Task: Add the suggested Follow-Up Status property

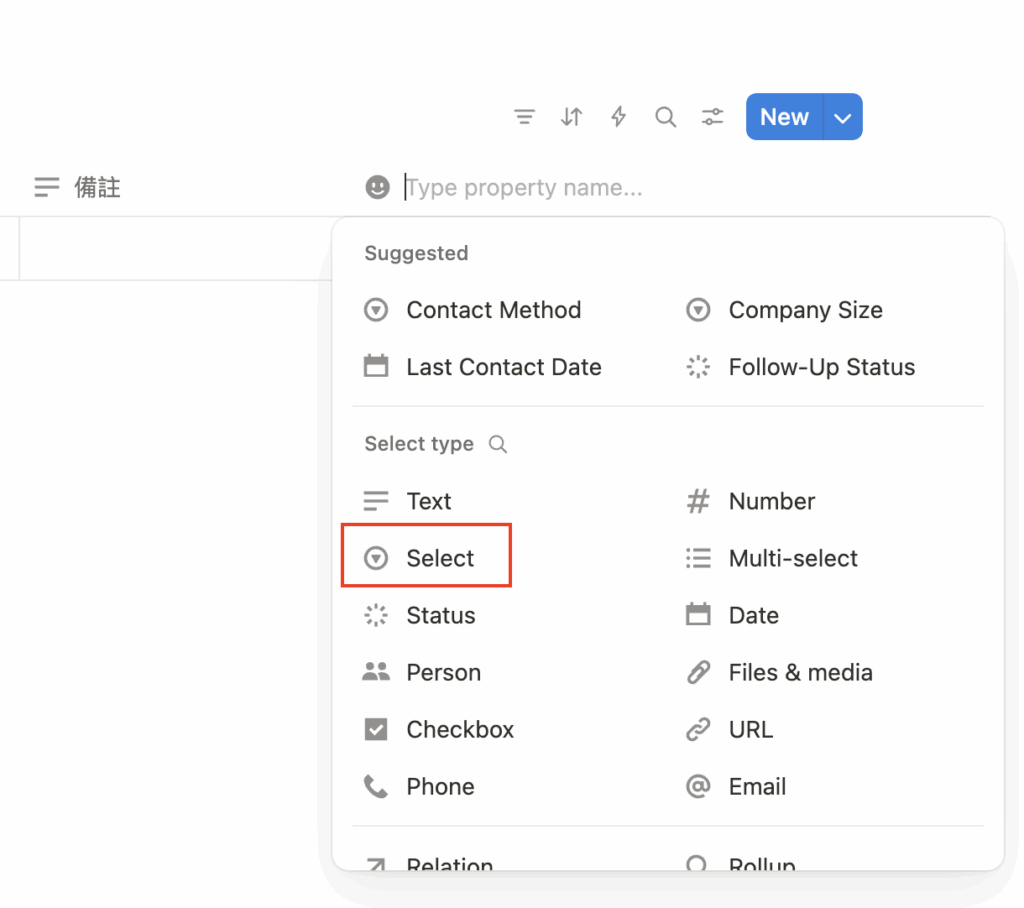Action: coord(801,367)
